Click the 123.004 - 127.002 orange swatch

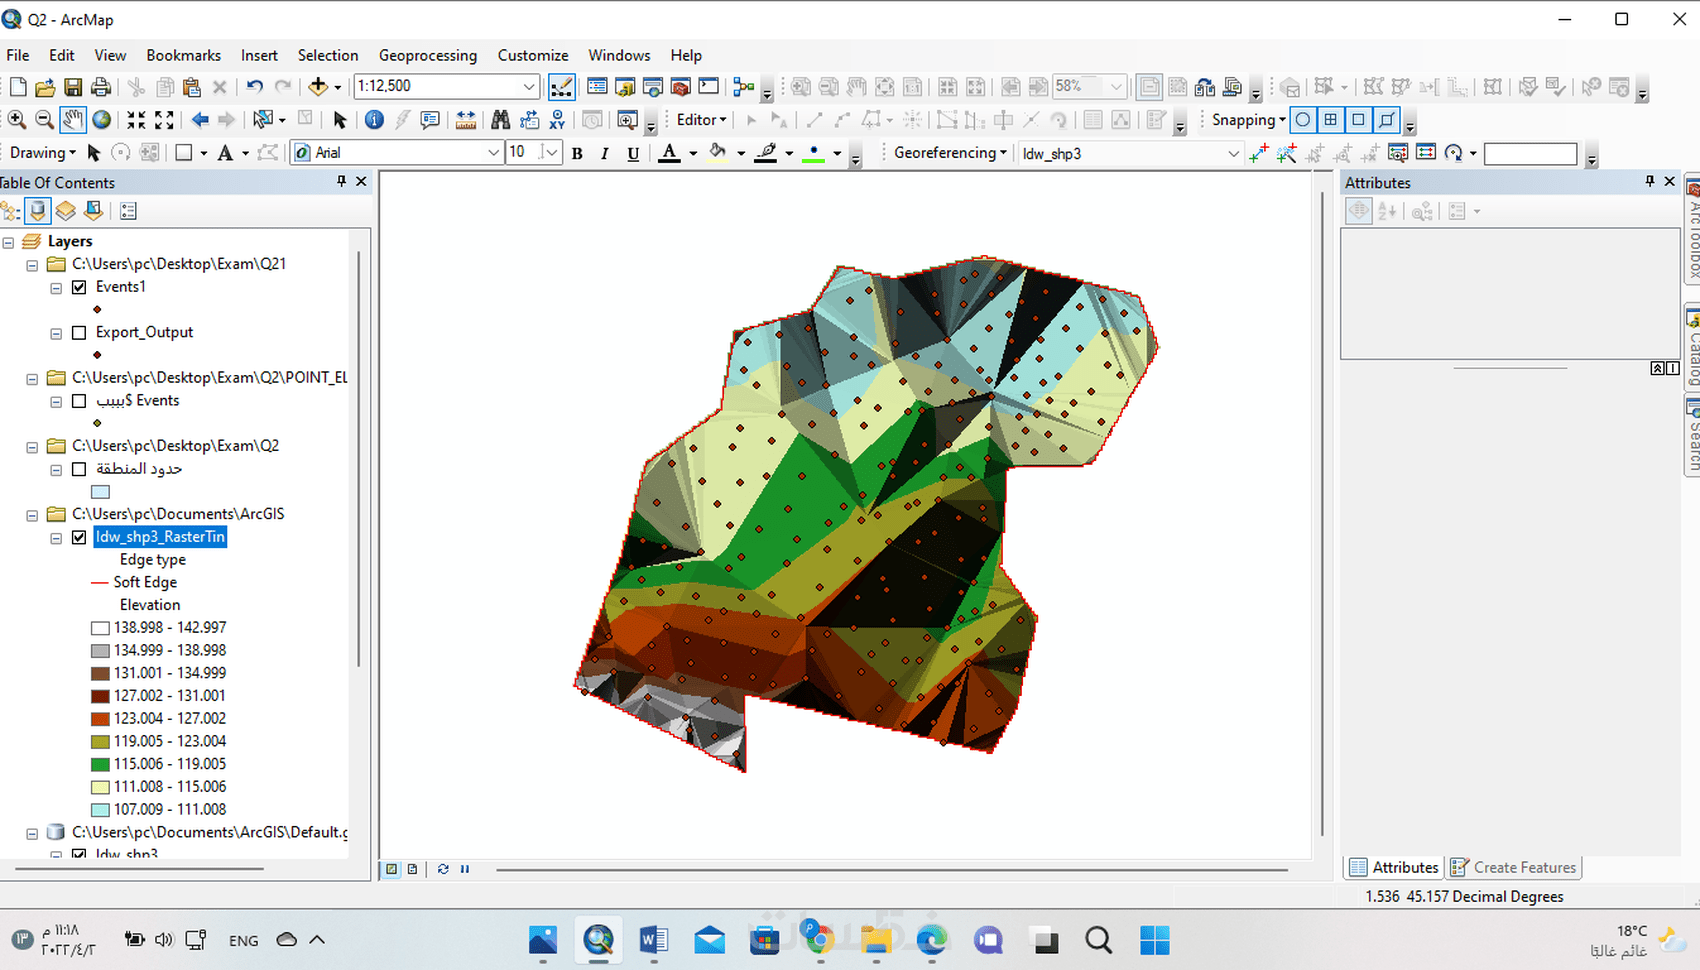[x=100, y=719]
